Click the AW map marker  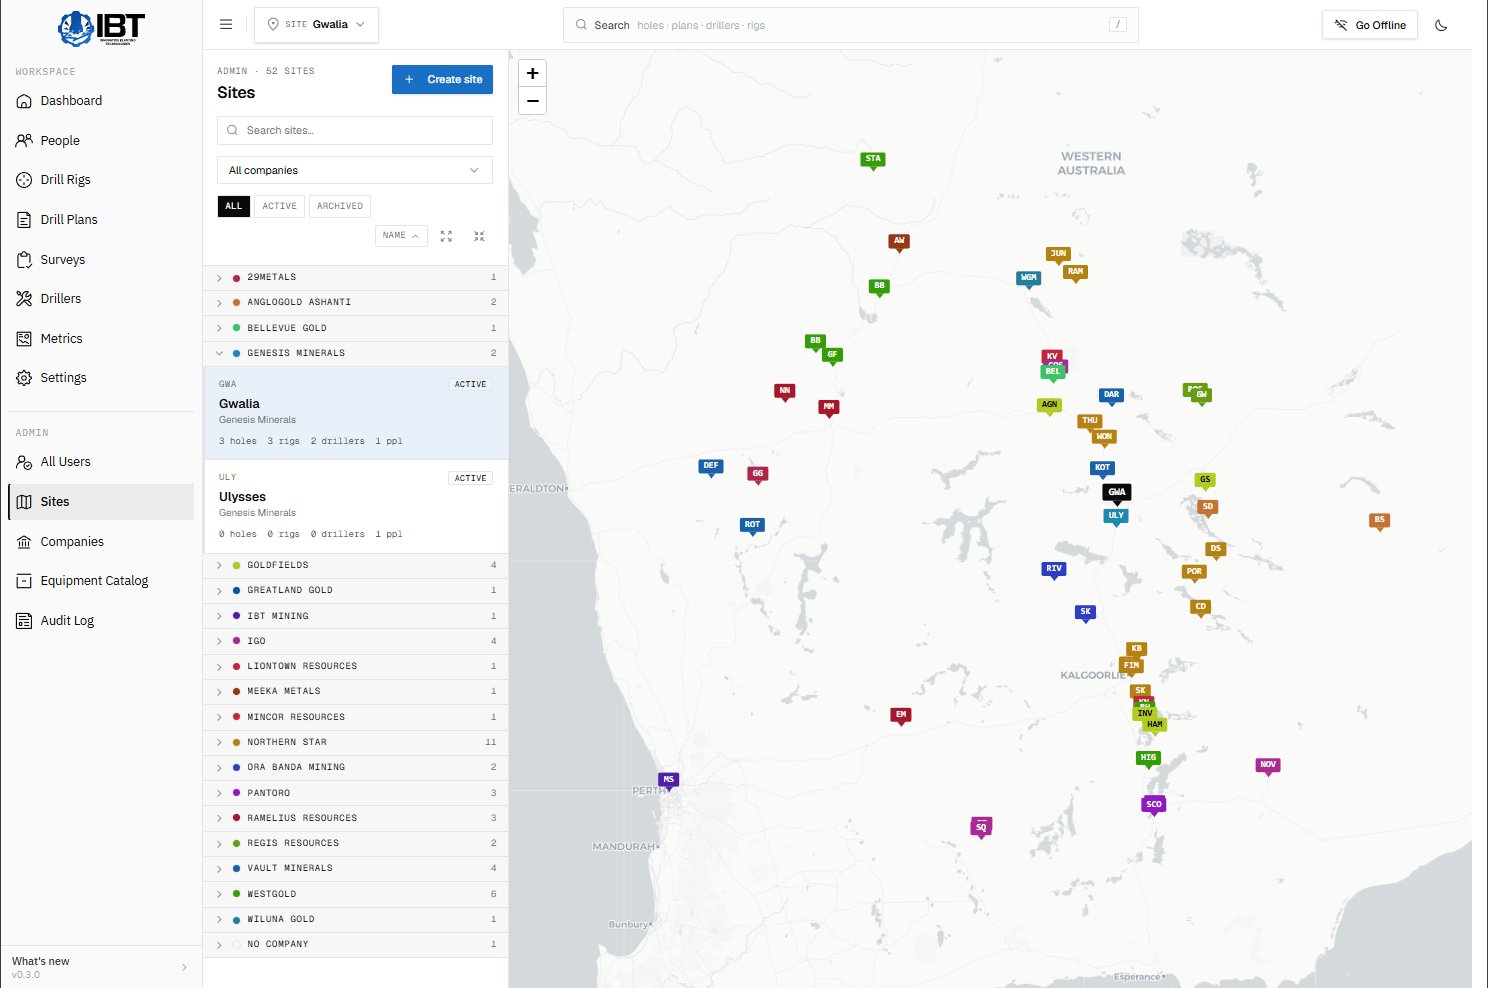coord(899,241)
